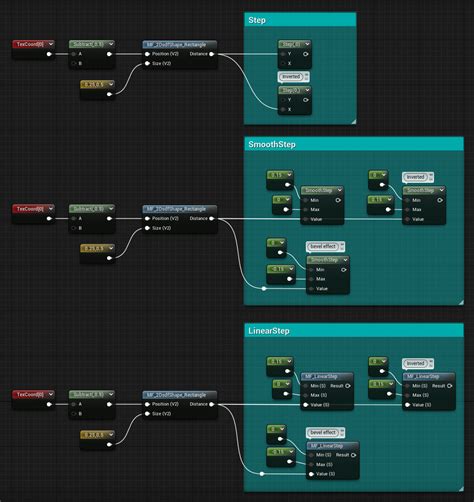Select the MF_2DsdfShape_Rectangle node header in the bottom row

pyautogui.click(x=180, y=395)
